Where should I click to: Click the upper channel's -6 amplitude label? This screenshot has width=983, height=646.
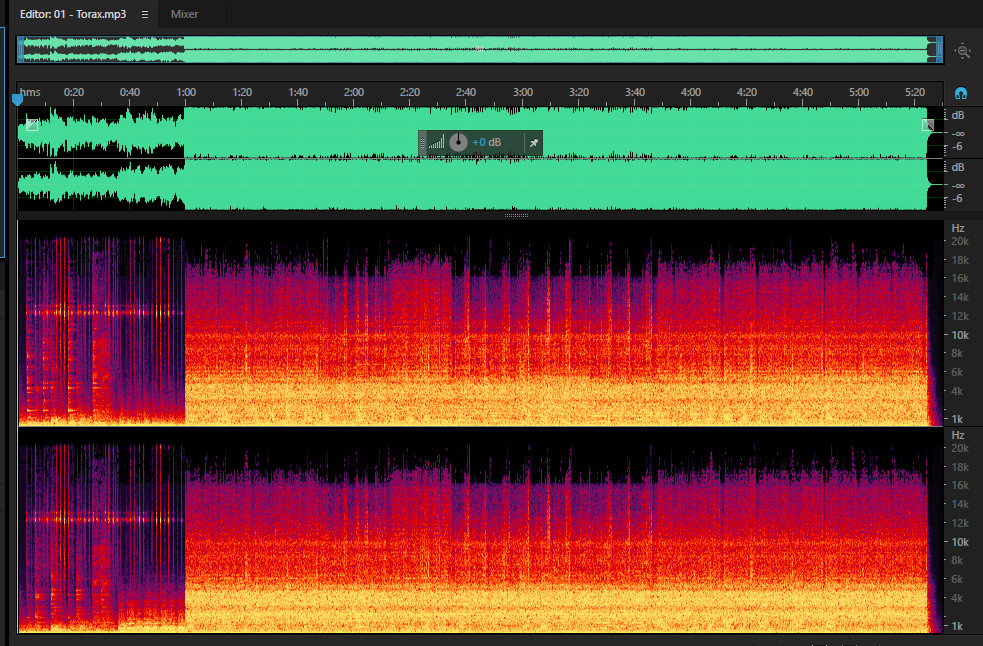[x=957, y=147]
